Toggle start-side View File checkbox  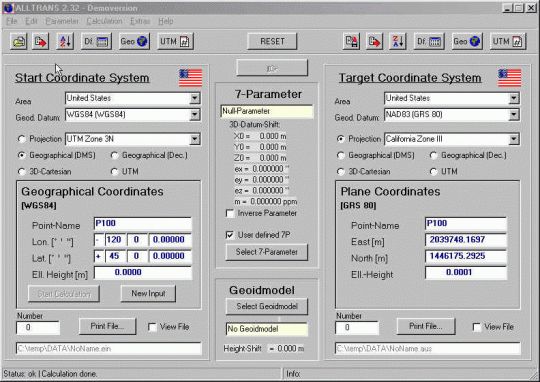pyautogui.click(x=152, y=327)
